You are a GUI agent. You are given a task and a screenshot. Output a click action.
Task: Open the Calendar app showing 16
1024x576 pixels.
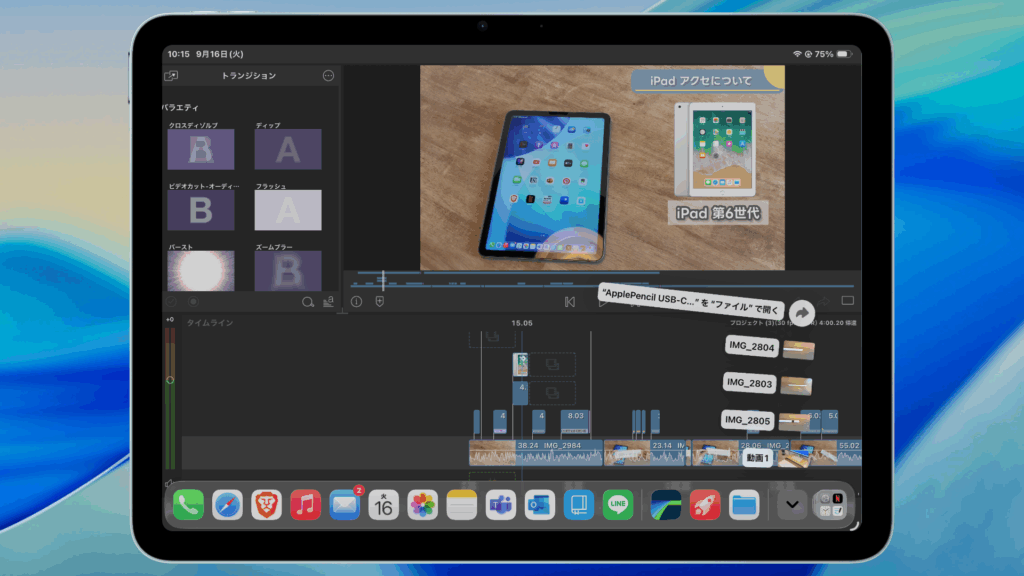383,505
